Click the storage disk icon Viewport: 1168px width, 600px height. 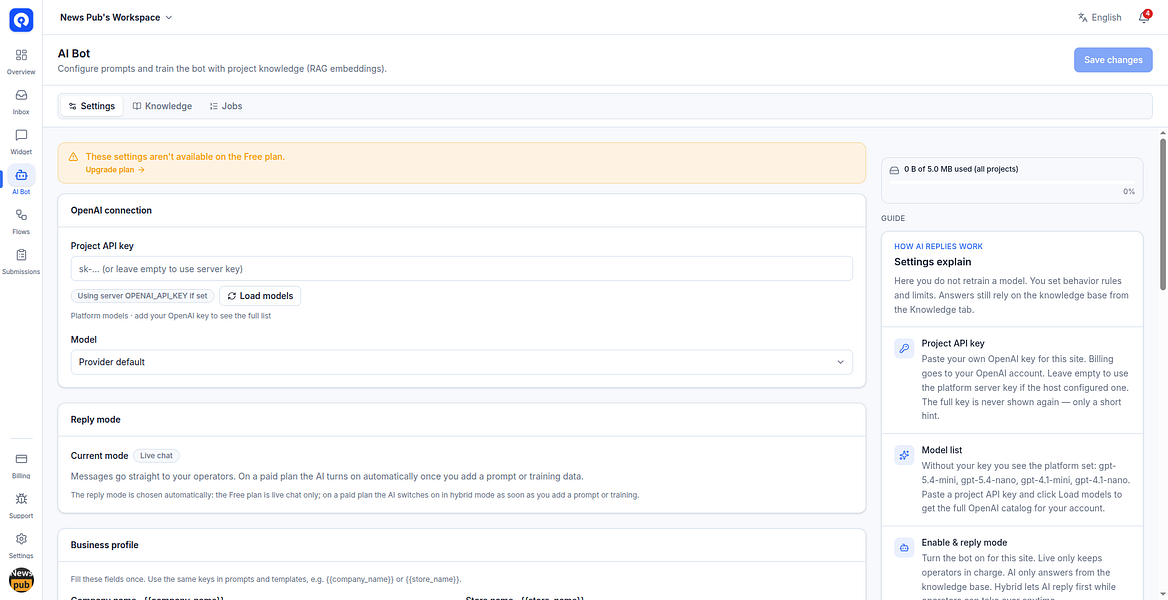(x=895, y=169)
